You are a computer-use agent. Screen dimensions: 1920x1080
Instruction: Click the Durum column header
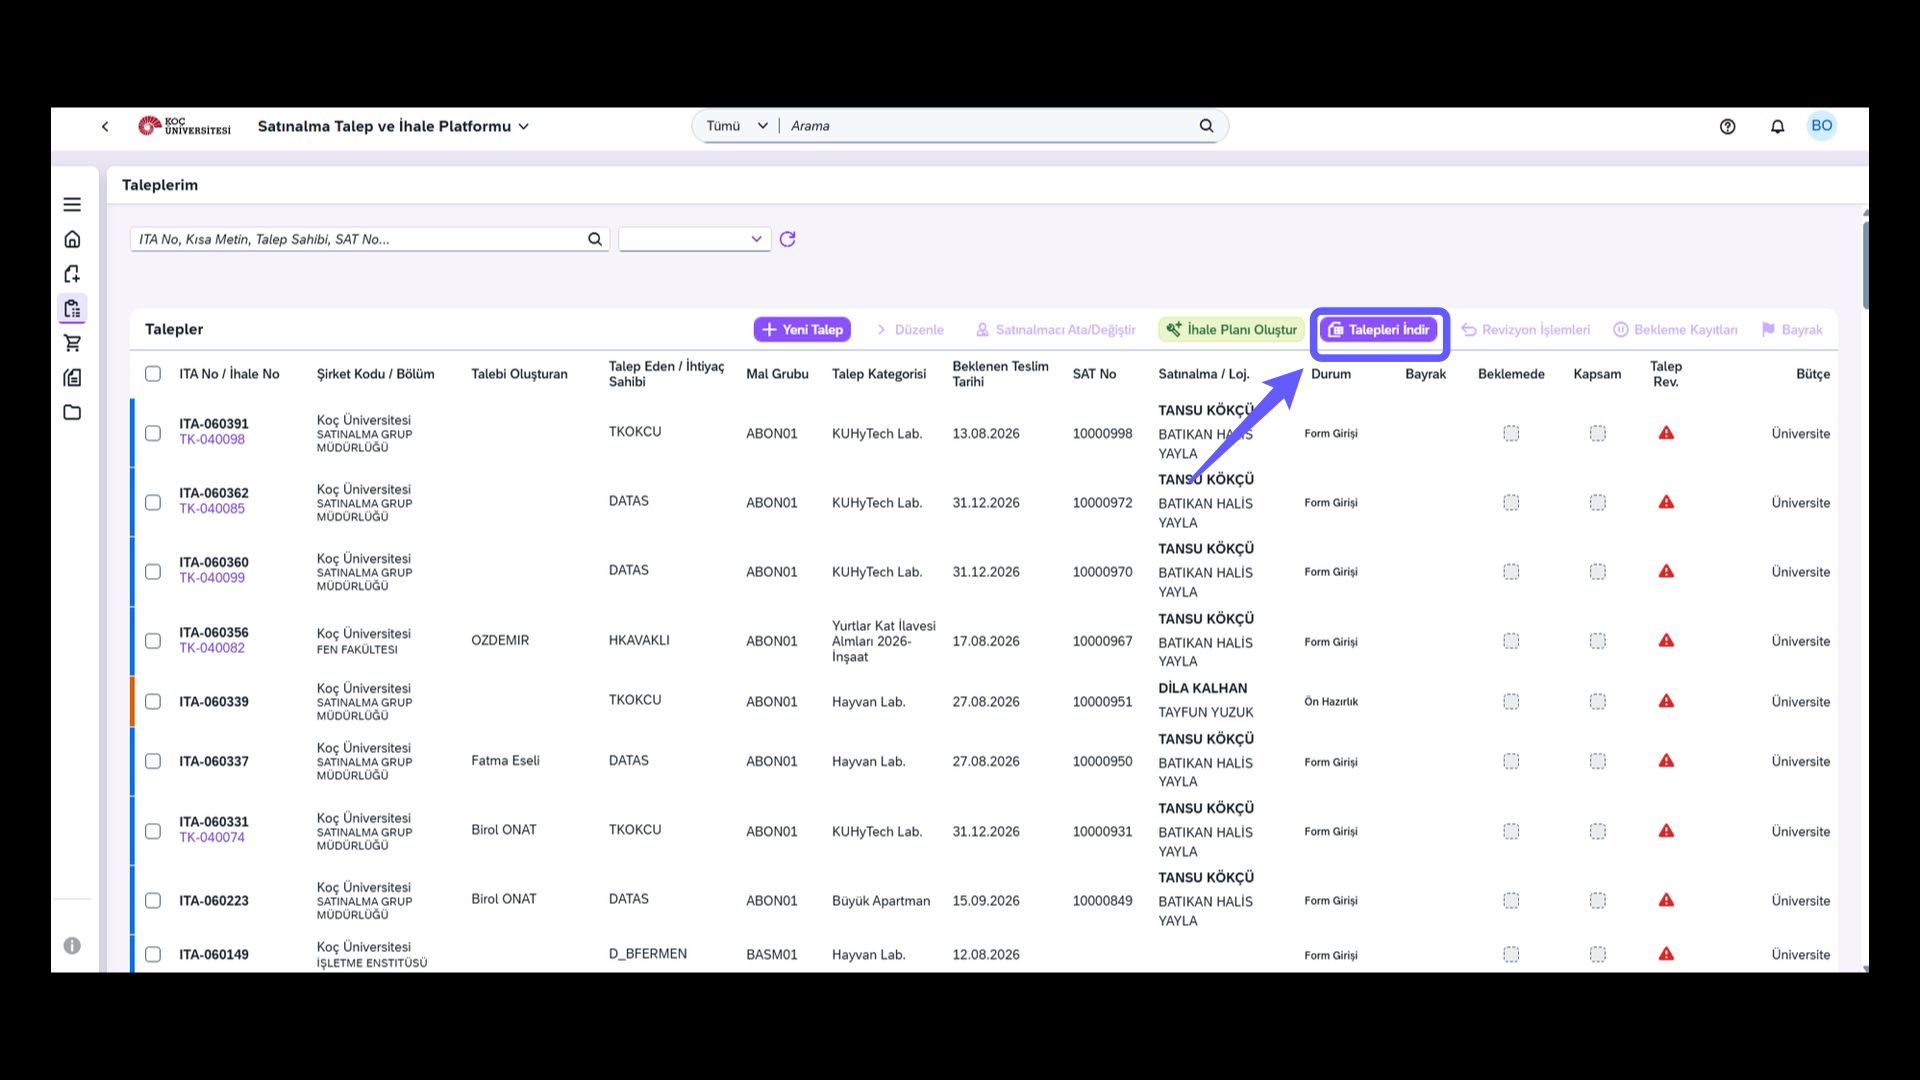[1331, 374]
